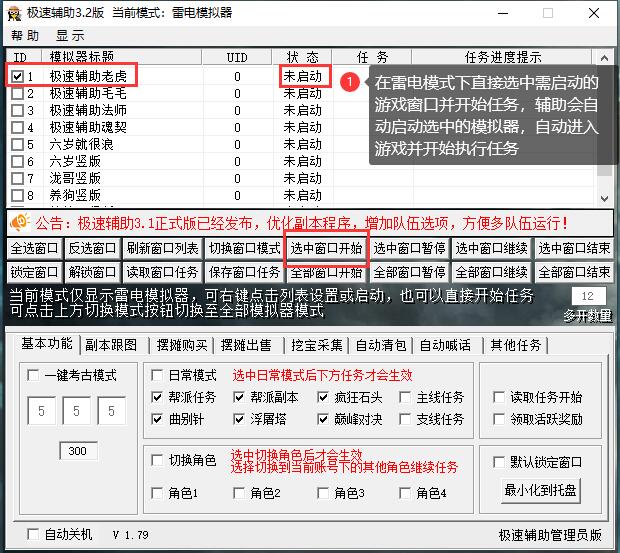620x553 pixels.
Task: Click 锁定窗口 button
Action: (34, 272)
